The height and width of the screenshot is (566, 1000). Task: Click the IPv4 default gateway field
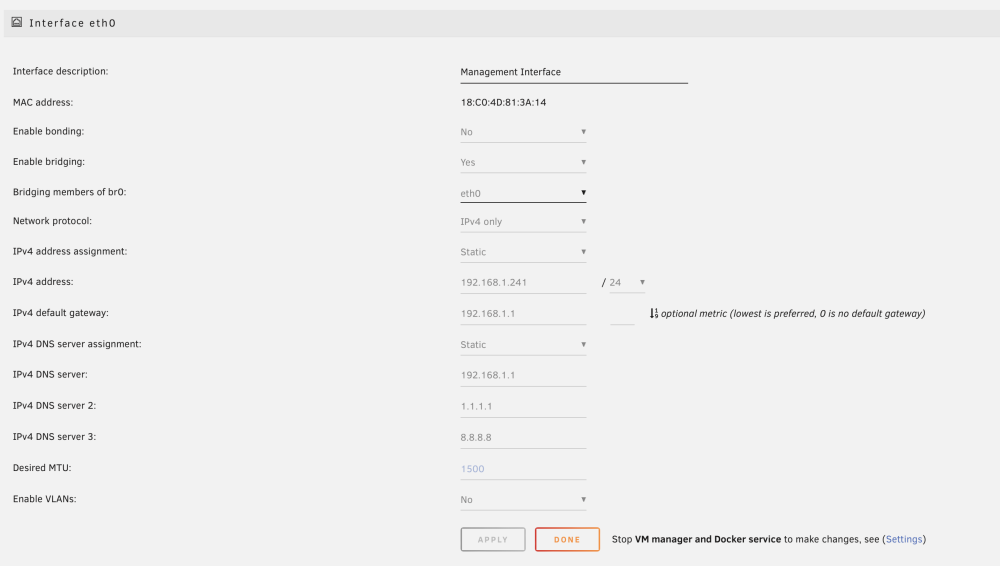pyautogui.click(x=523, y=314)
